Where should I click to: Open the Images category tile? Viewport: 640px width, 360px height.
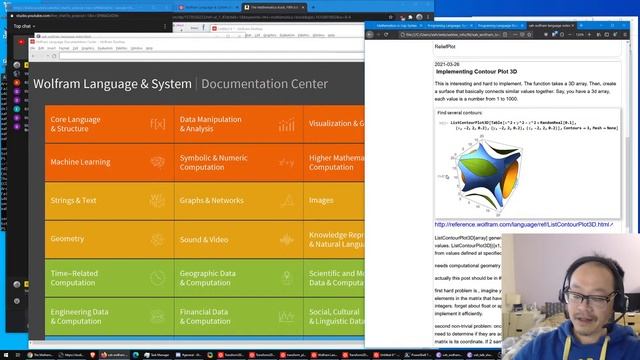pos(334,200)
